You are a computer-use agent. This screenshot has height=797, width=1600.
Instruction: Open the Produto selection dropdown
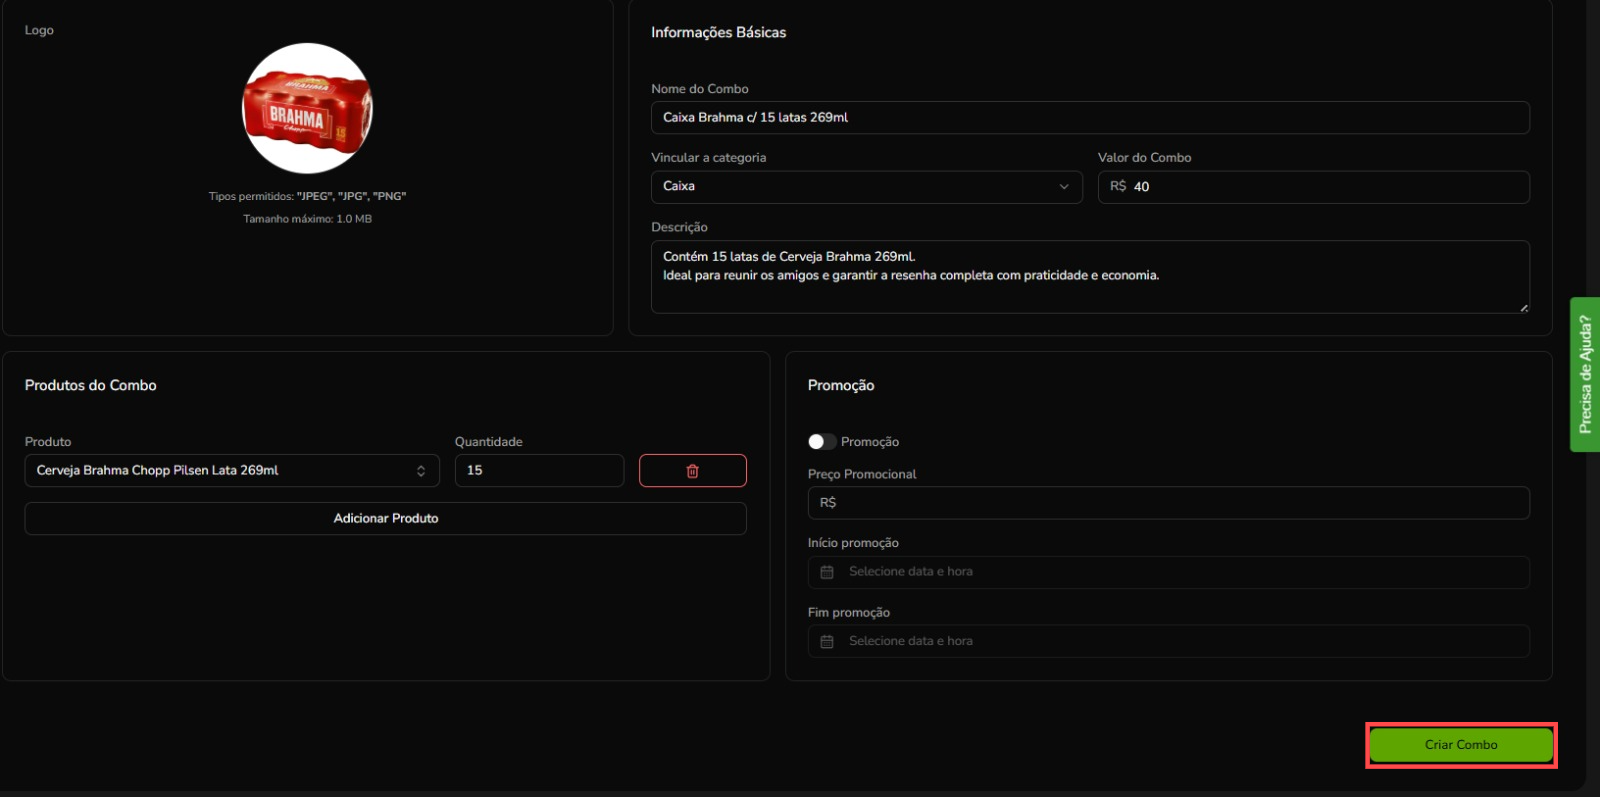(x=232, y=471)
